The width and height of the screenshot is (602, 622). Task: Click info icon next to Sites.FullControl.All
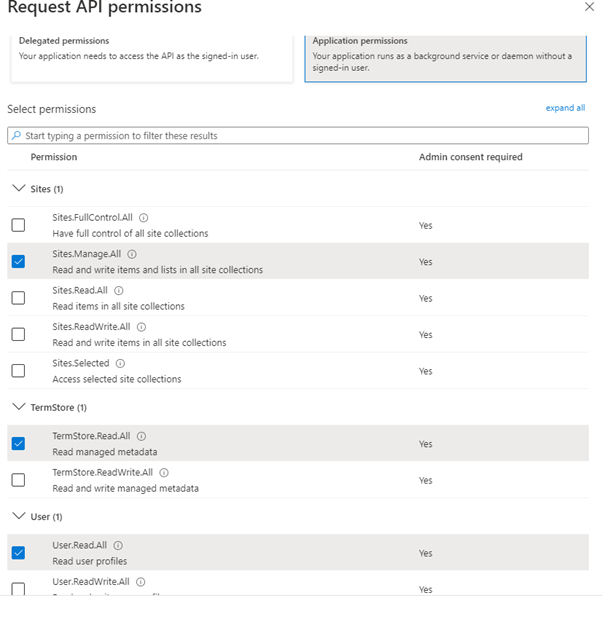click(x=144, y=217)
